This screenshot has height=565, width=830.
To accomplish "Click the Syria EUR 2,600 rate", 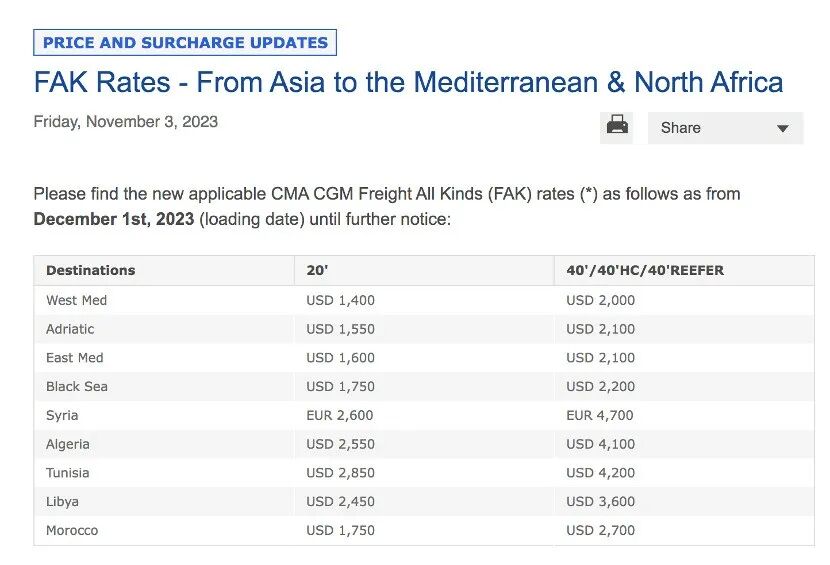I will 340,415.
